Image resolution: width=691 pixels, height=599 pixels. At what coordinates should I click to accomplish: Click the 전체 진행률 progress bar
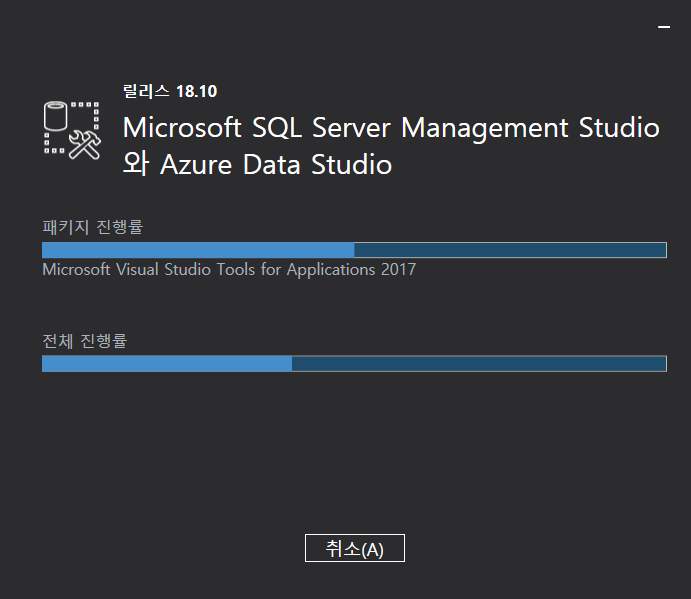(x=354, y=364)
